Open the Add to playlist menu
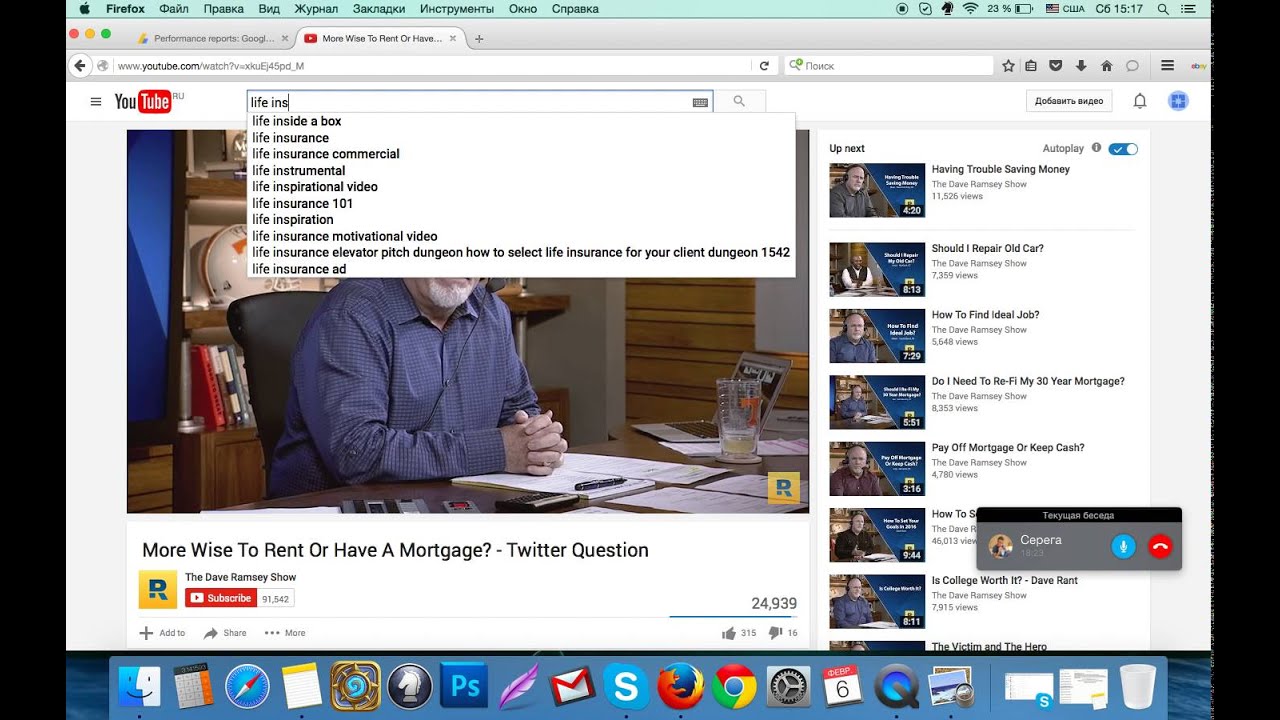The height and width of the screenshot is (720, 1280). click(x=162, y=633)
